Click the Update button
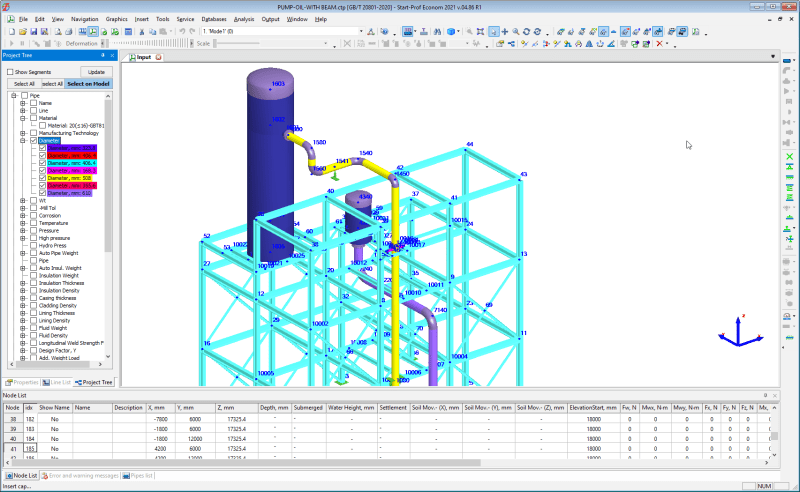 96,72
